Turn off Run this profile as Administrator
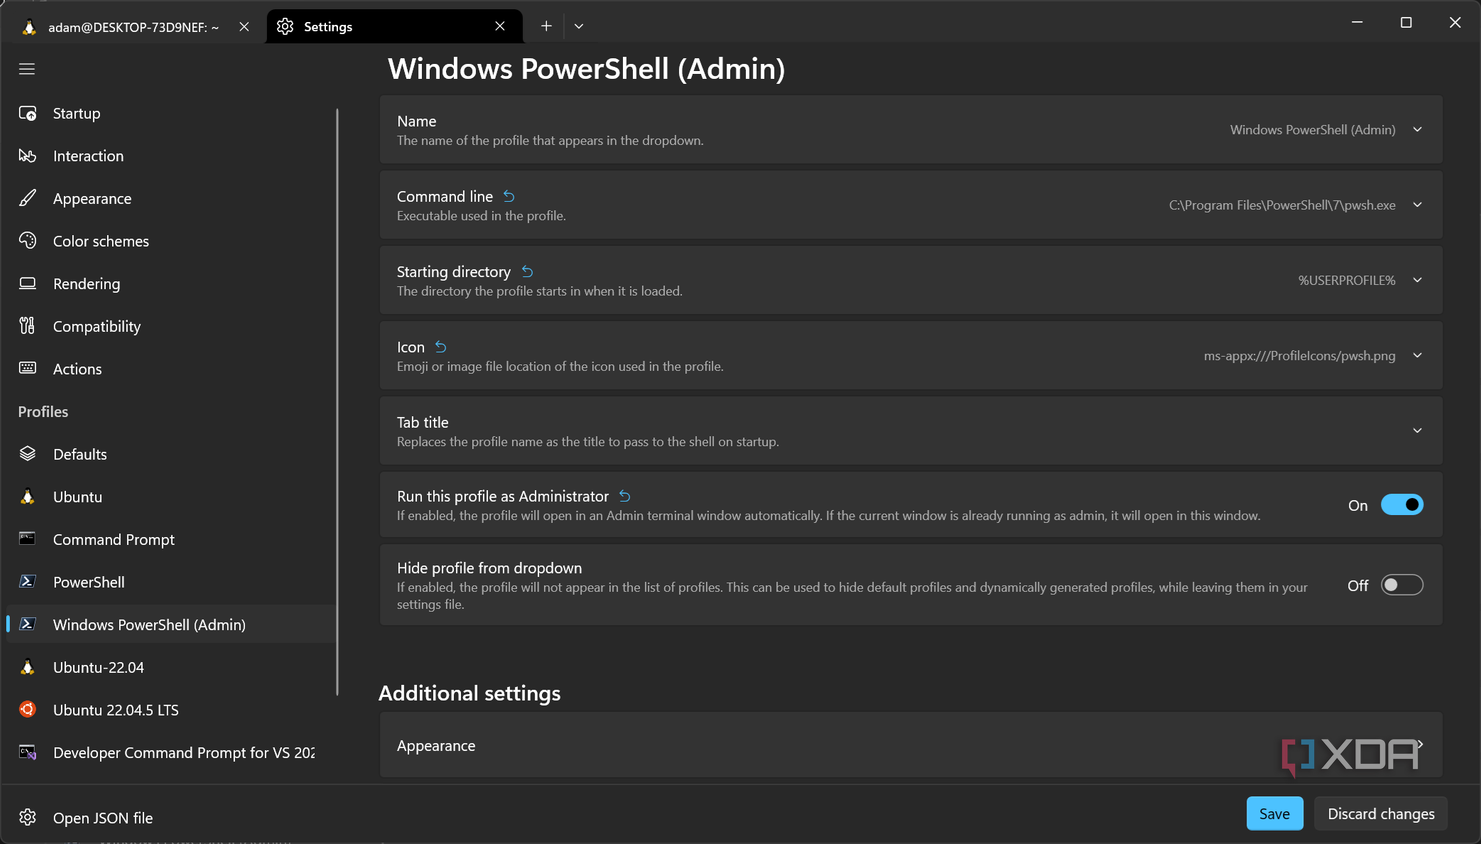The height and width of the screenshot is (844, 1481). pos(1402,505)
